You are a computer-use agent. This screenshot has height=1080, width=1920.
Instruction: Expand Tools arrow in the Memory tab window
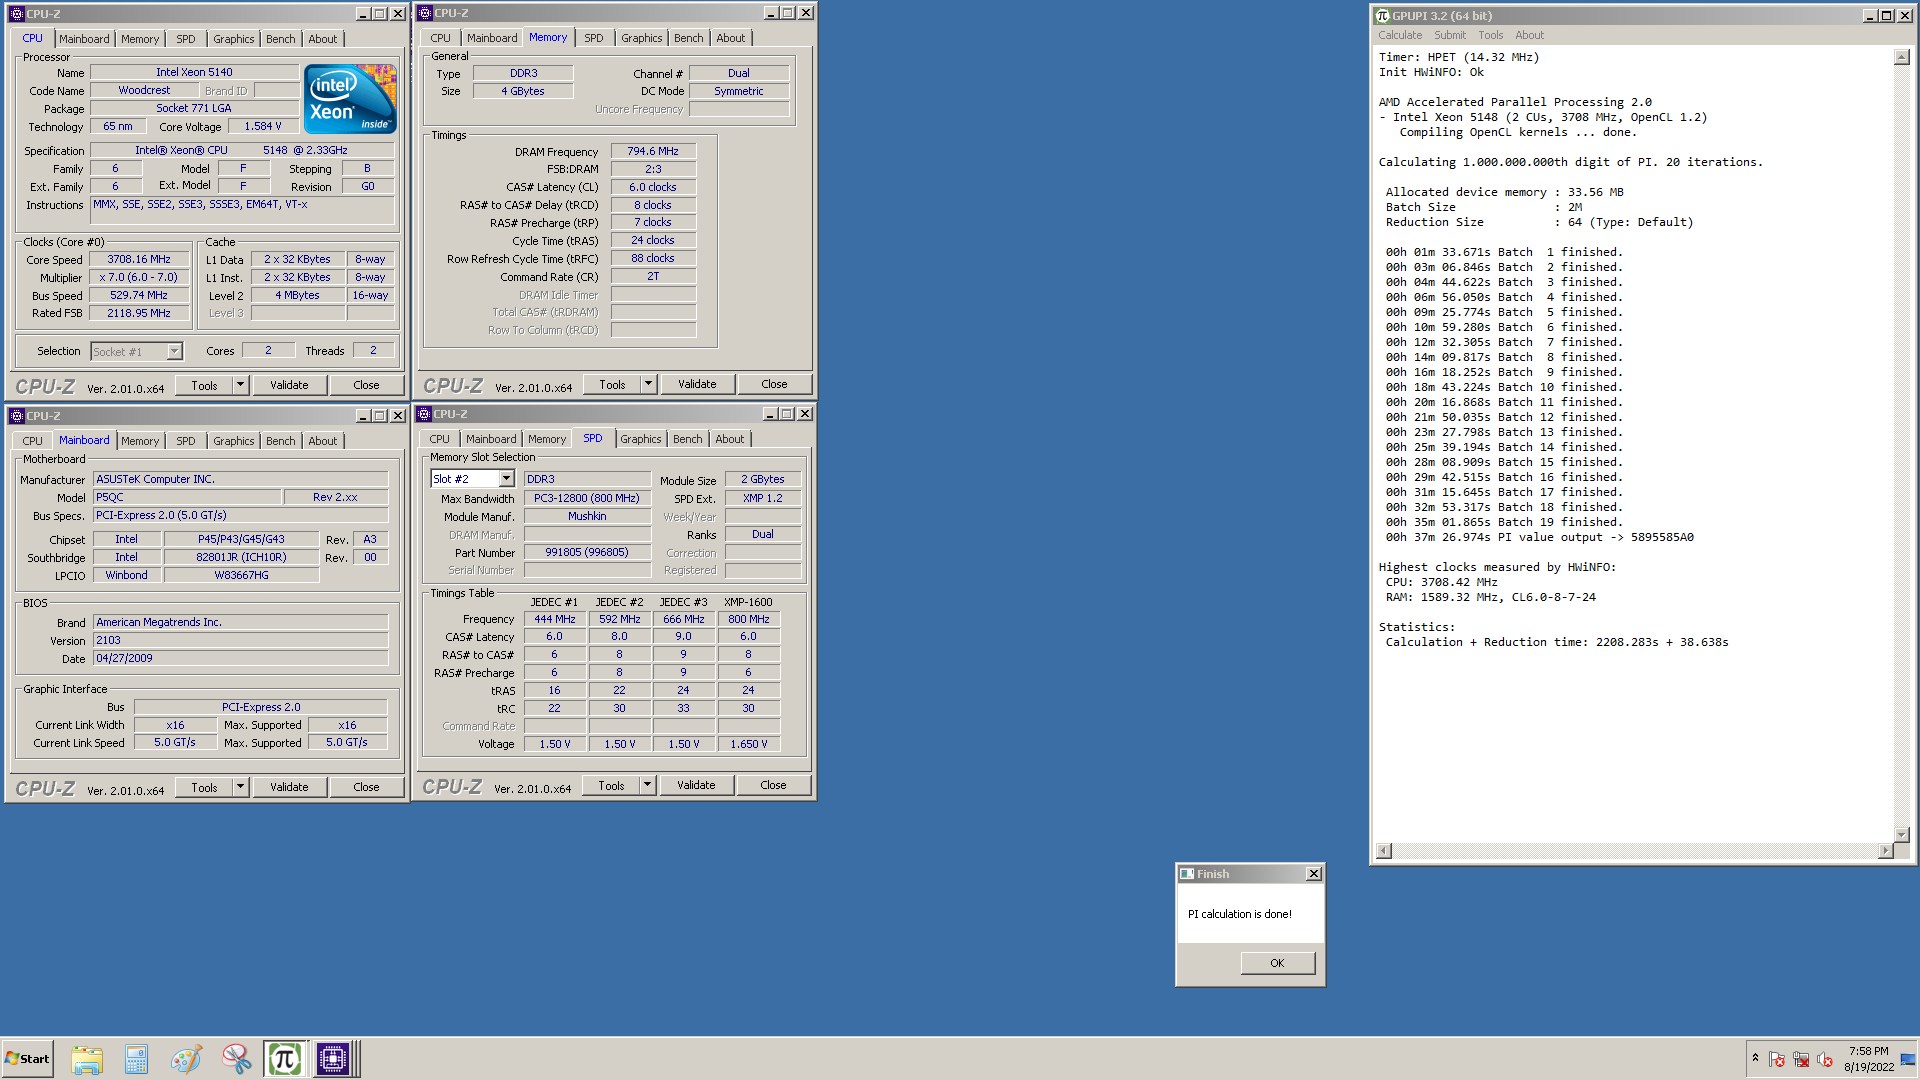tap(648, 384)
